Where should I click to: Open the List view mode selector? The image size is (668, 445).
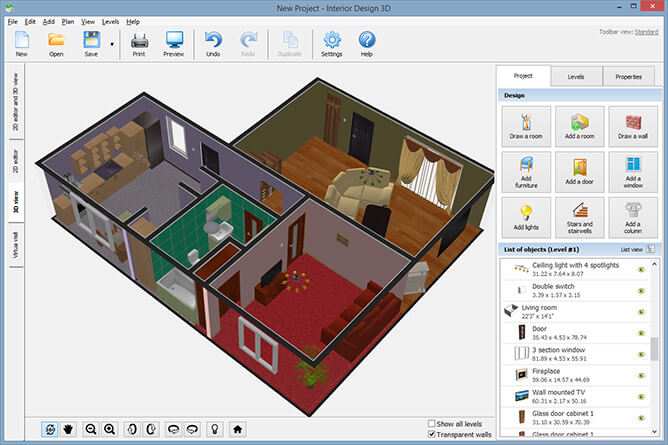(650, 248)
